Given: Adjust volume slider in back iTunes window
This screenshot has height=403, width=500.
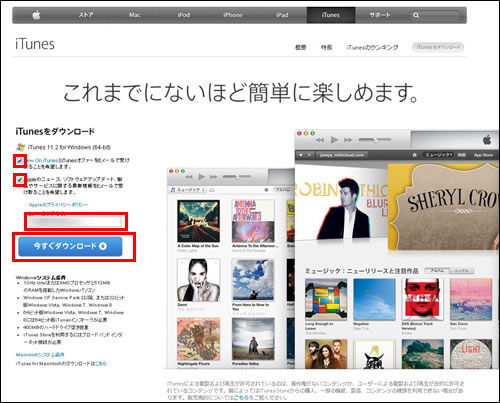Looking at the screenshot, I should pyautogui.click(x=237, y=177).
